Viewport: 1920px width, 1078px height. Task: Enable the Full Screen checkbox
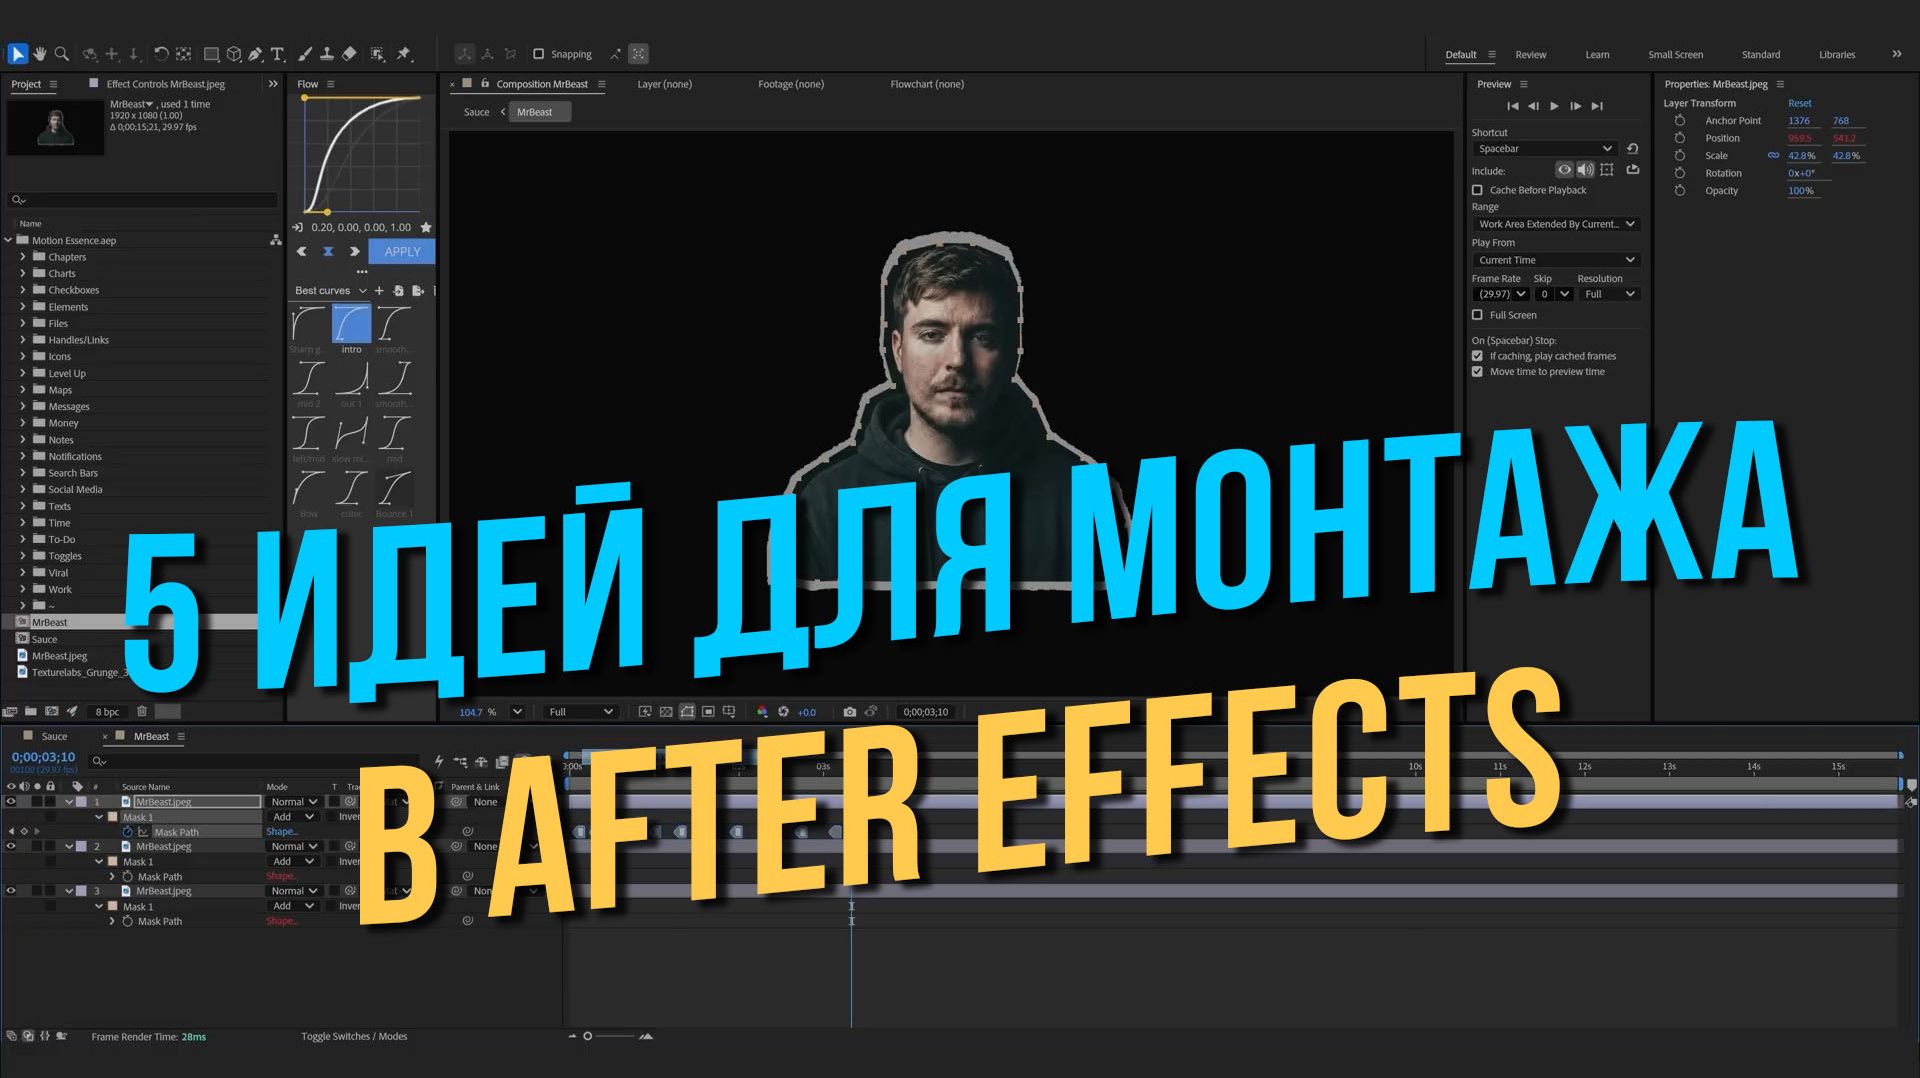[x=1477, y=315]
